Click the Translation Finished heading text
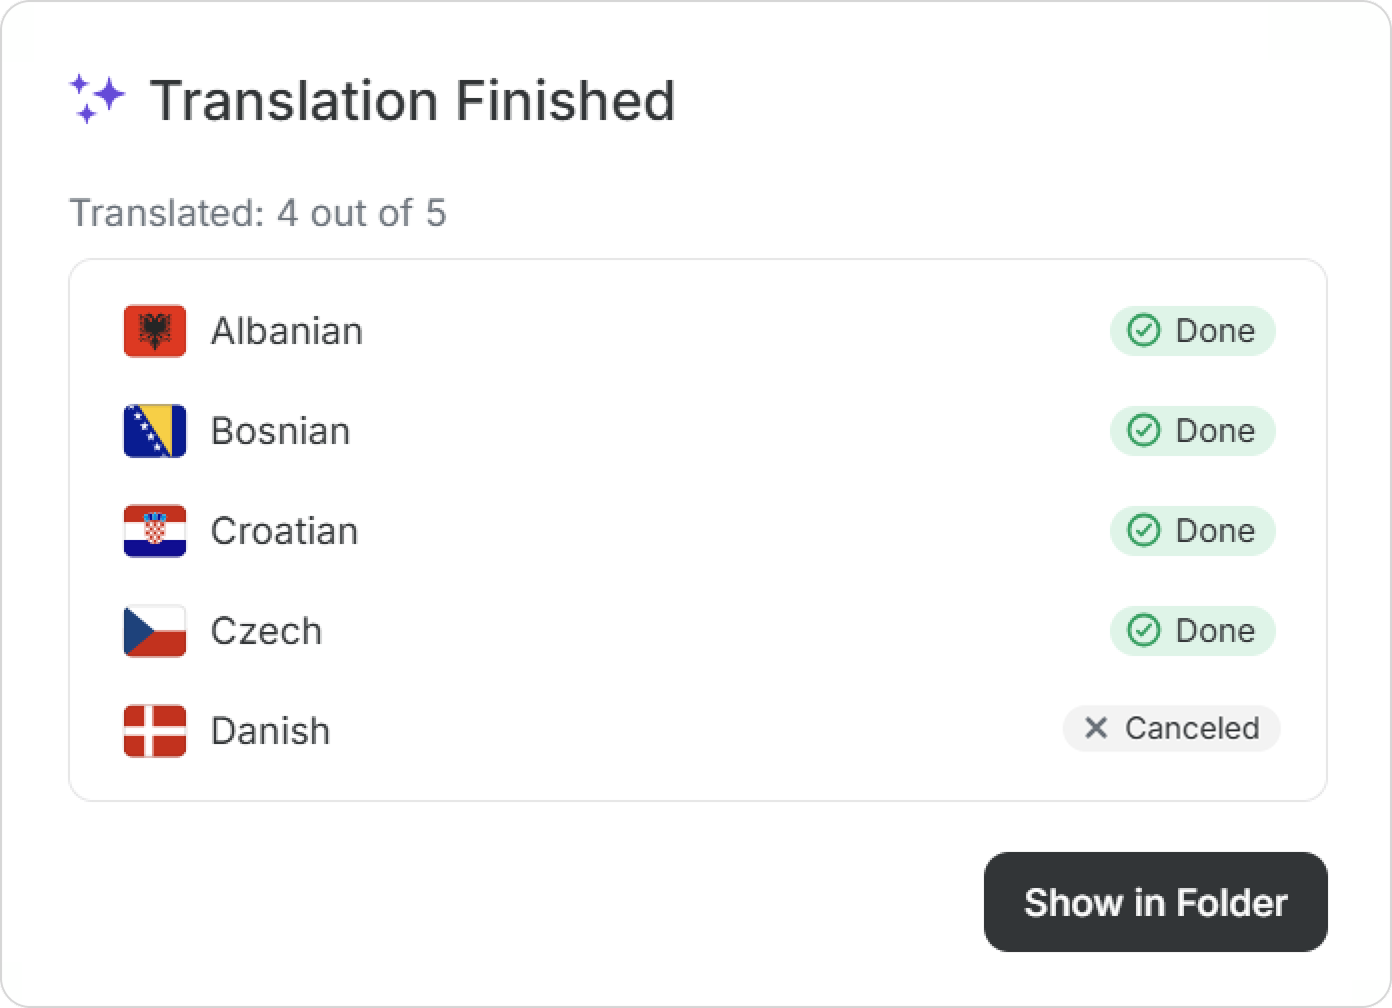 pos(412,101)
